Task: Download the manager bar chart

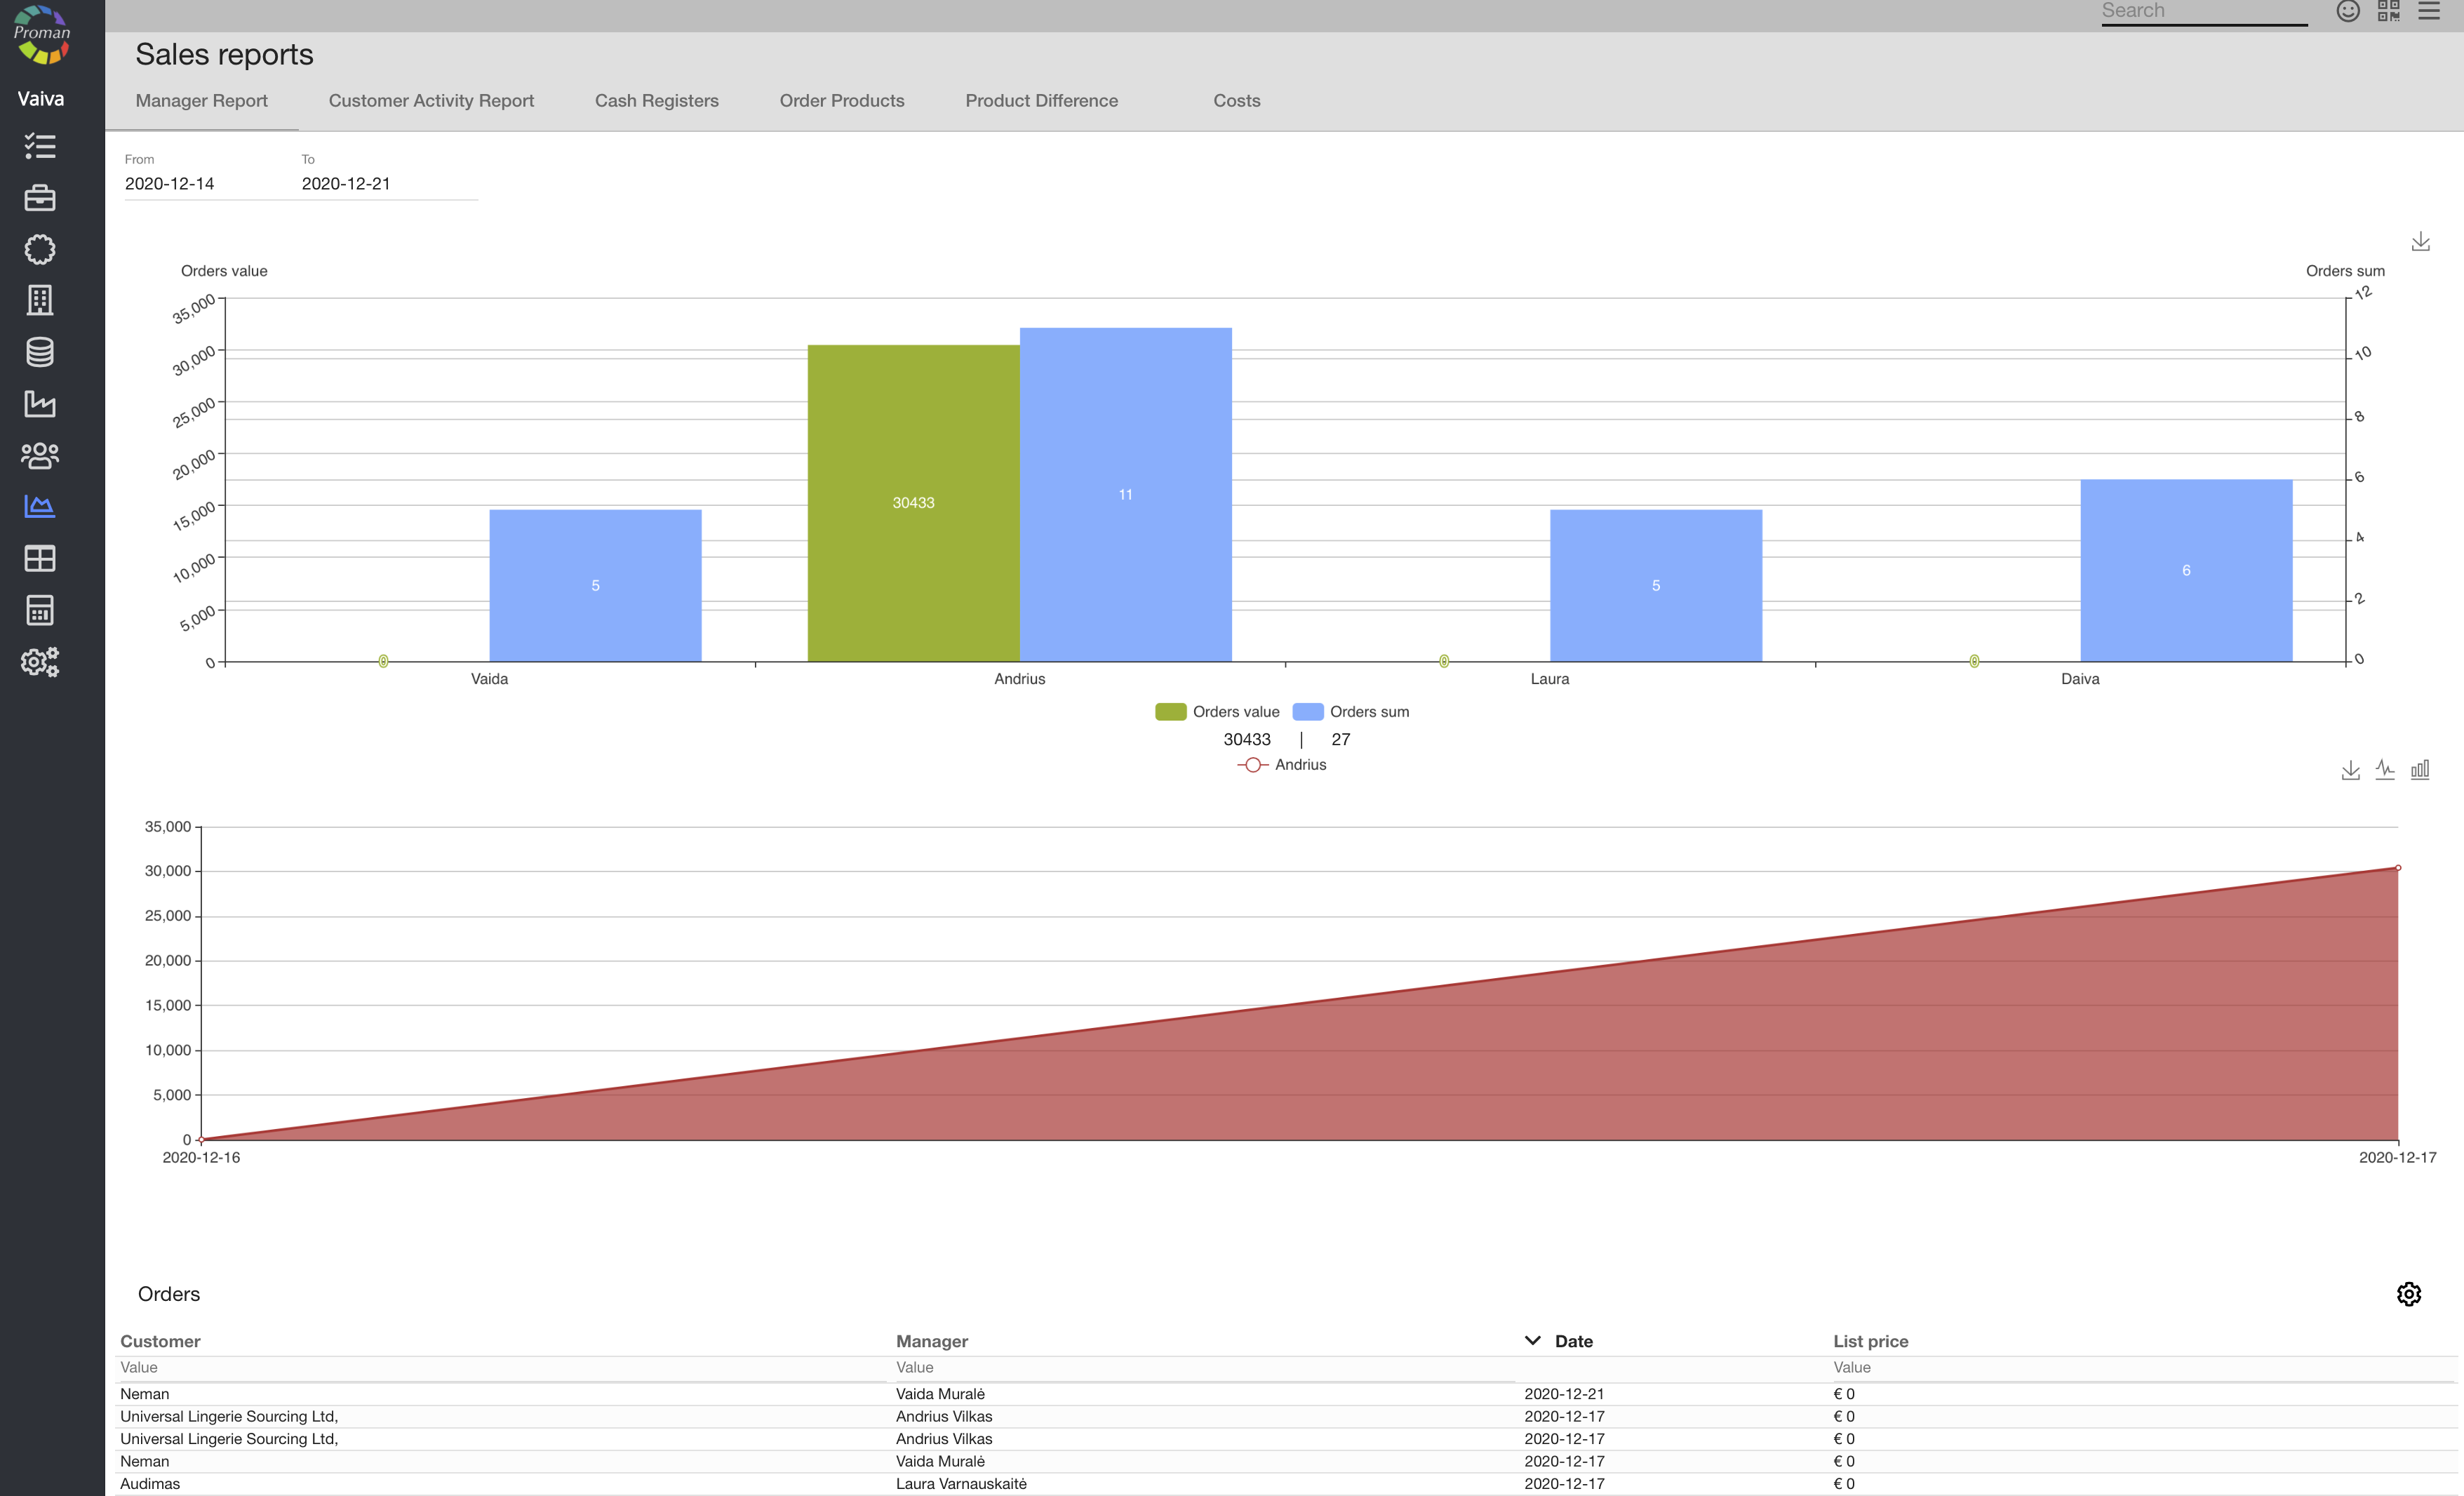Action: click(2420, 242)
